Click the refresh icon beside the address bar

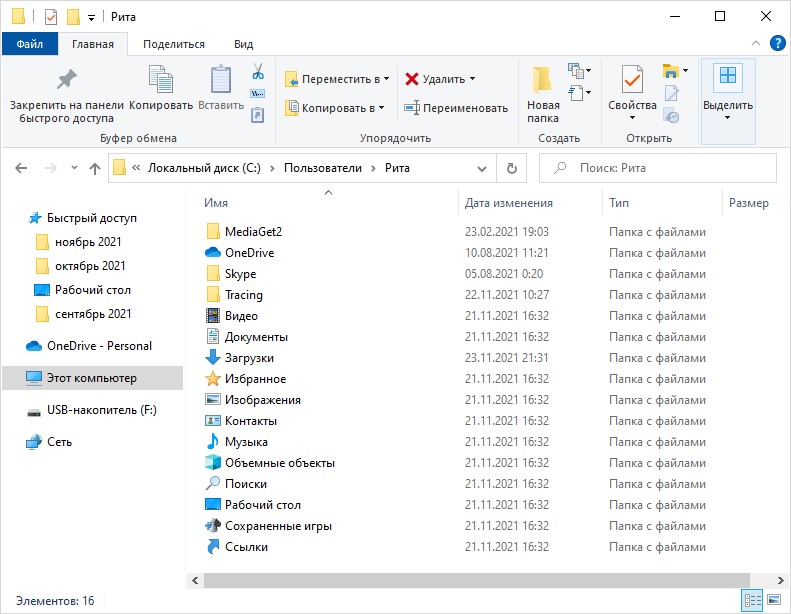(512, 168)
